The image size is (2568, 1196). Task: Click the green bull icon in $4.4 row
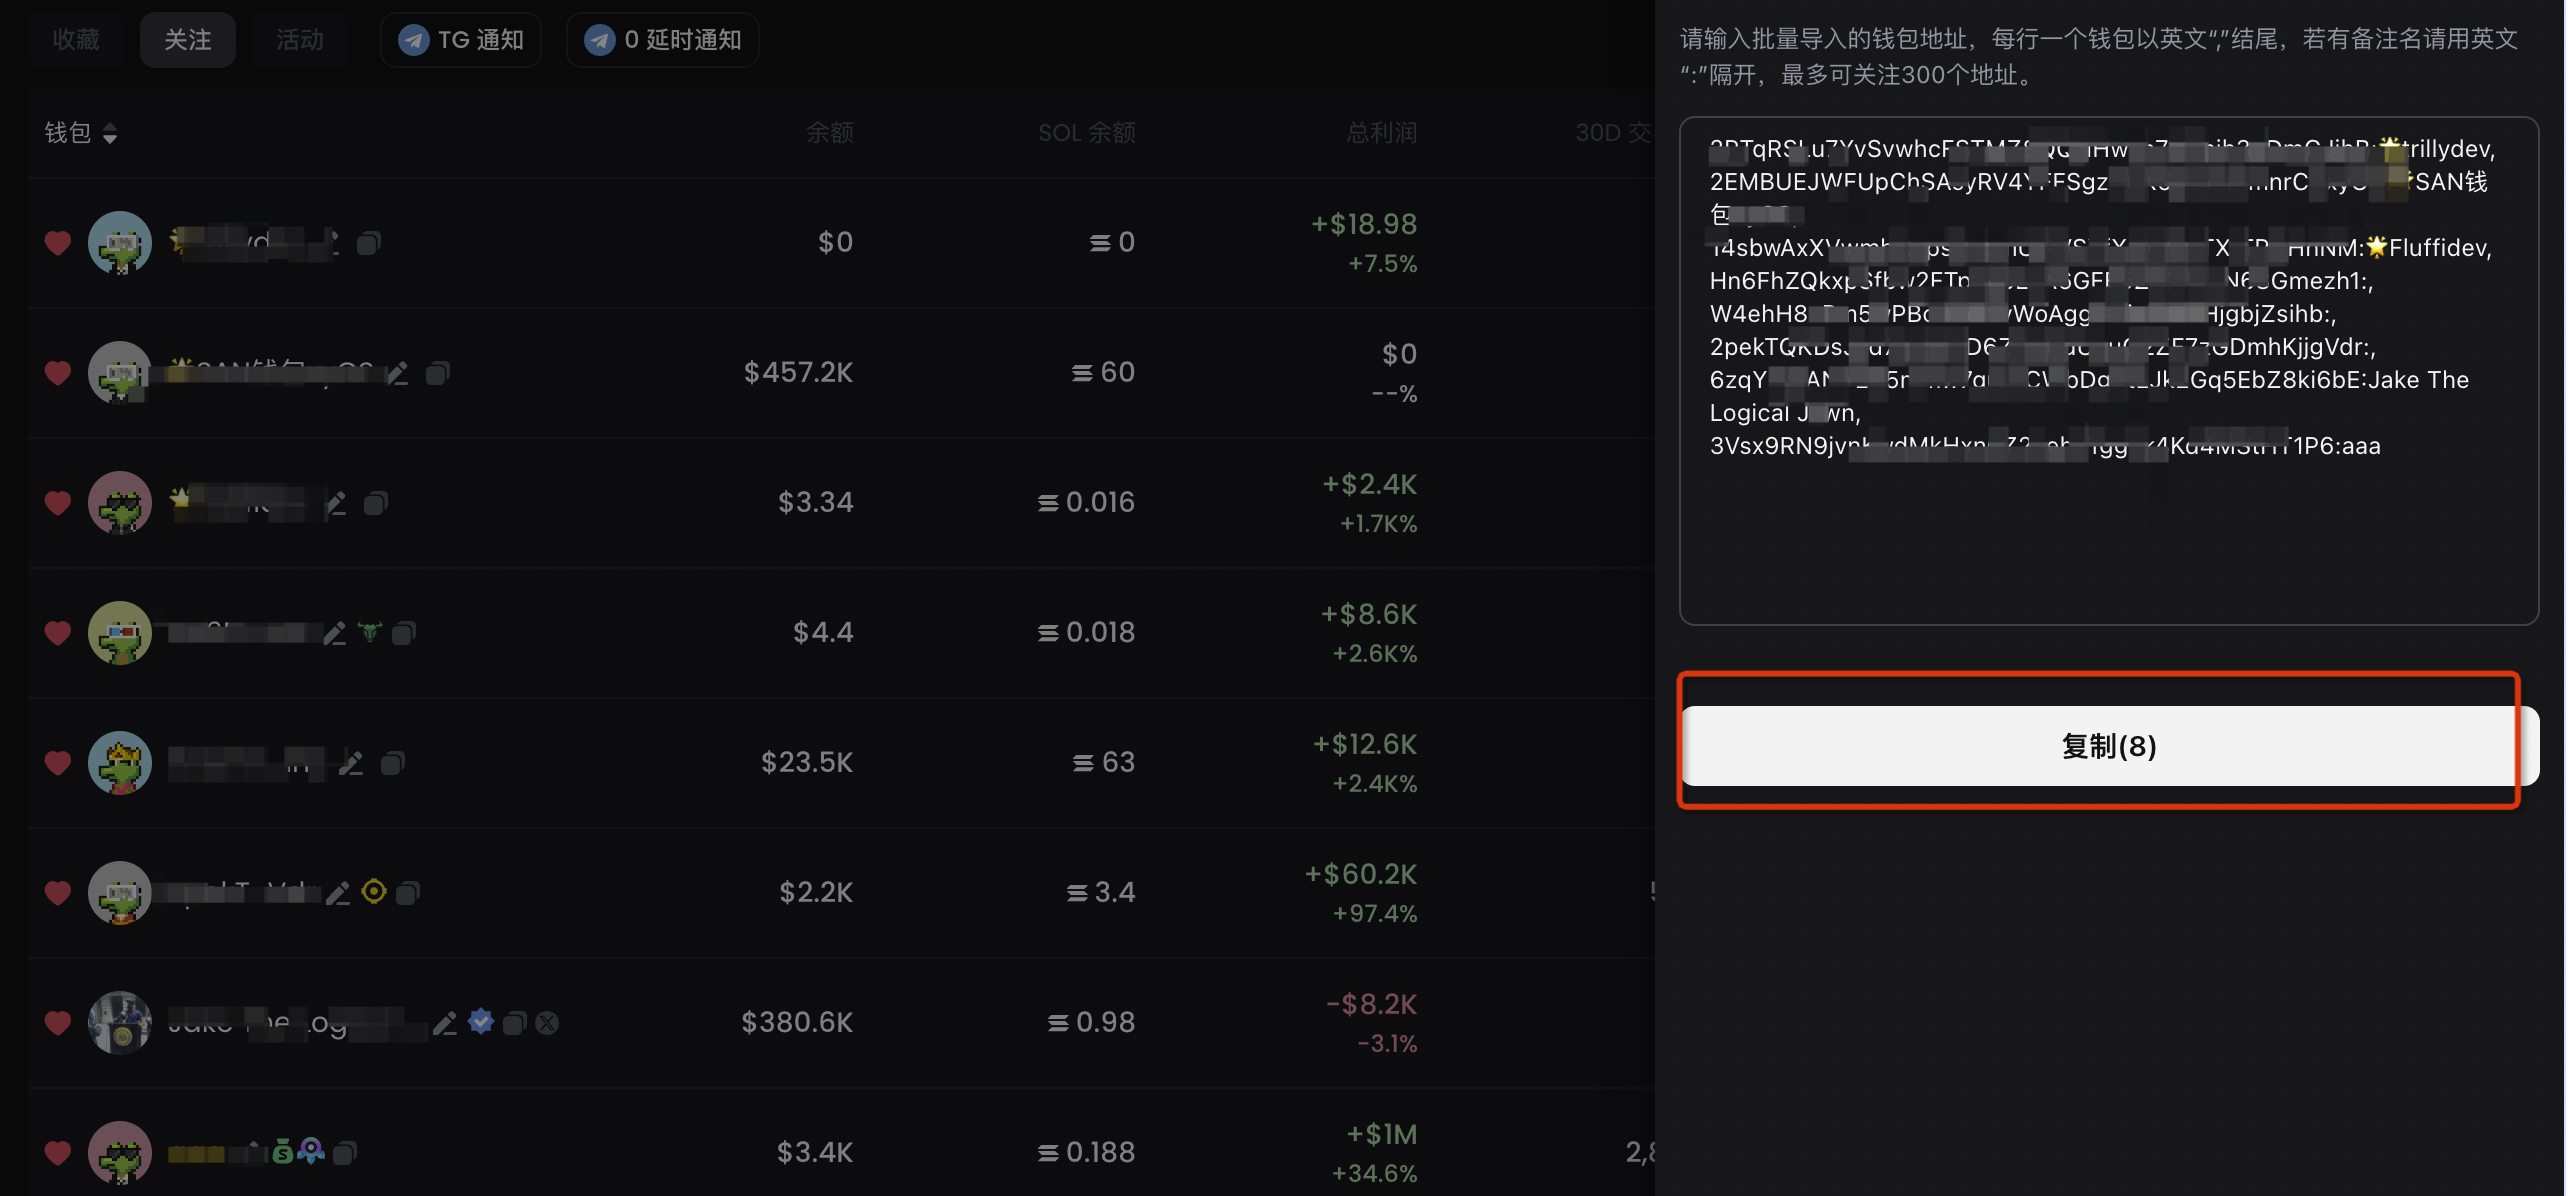[x=370, y=631]
